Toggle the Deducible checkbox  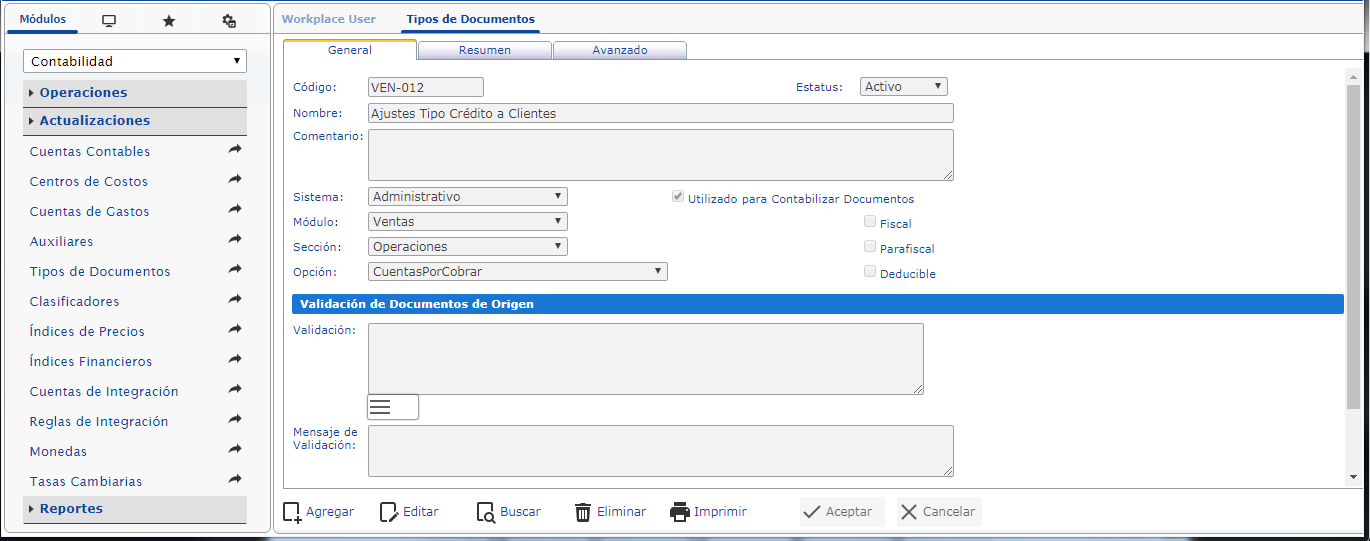tap(870, 271)
